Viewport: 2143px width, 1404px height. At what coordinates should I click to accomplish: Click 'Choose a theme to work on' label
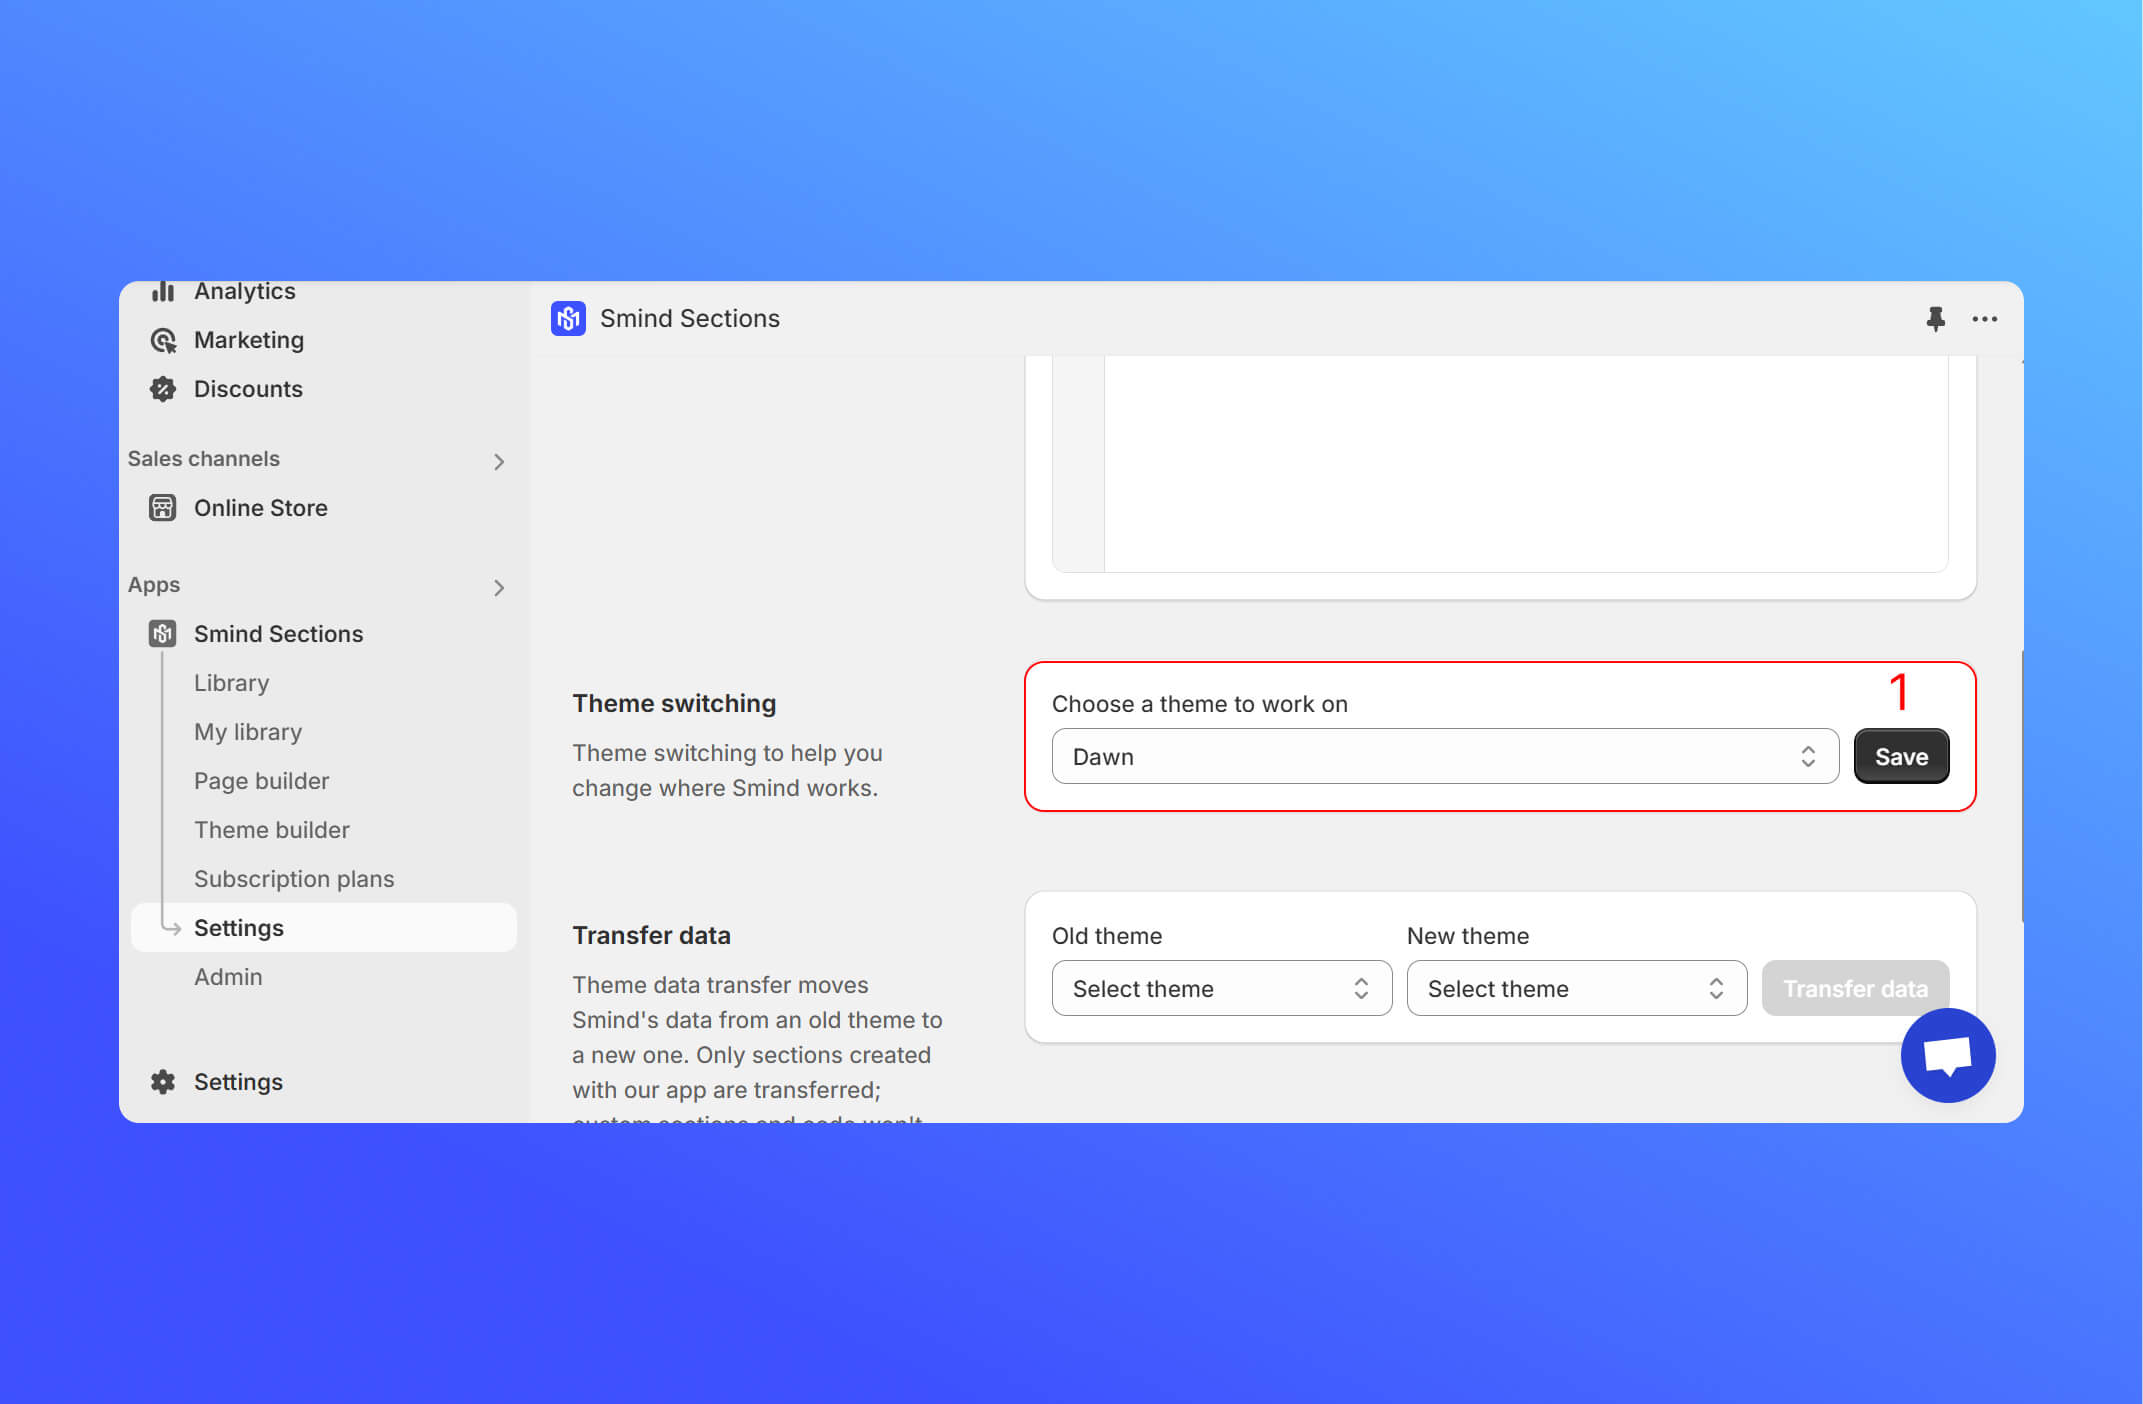point(1200,704)
